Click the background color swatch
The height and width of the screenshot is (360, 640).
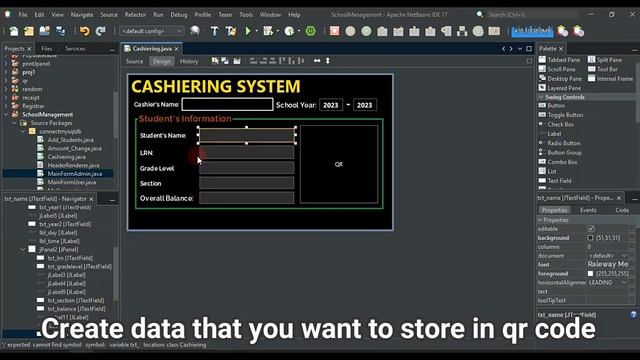590,238
